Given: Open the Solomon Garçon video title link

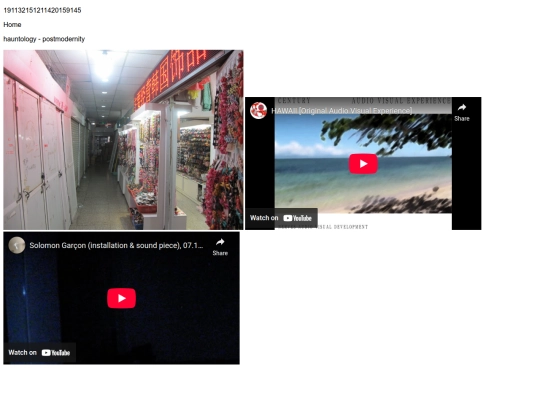Looking at the screenshot, I should [116, 245].
